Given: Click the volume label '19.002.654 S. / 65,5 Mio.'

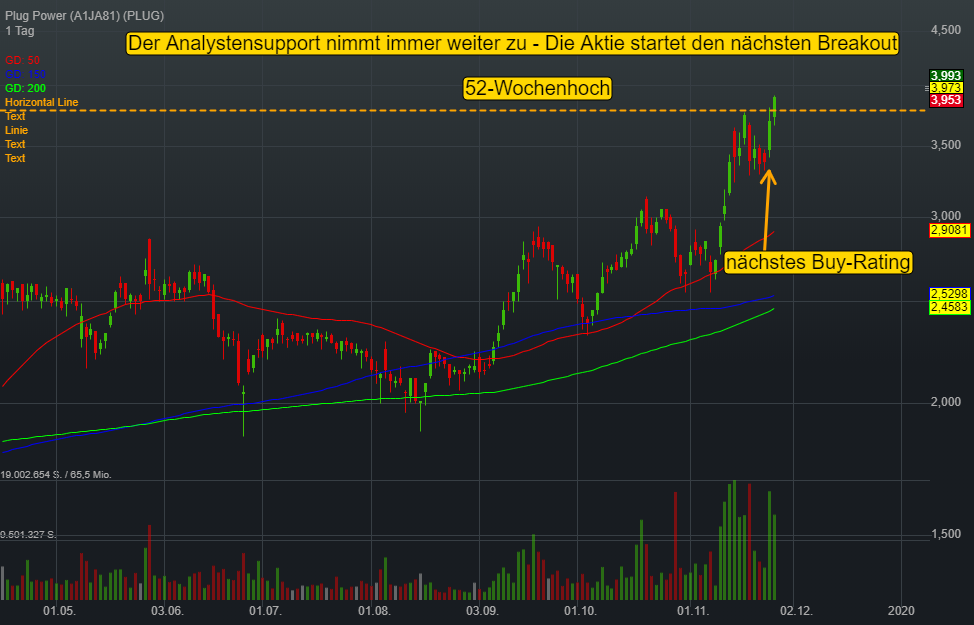Looking at the screenshot, I should [56, 475].
